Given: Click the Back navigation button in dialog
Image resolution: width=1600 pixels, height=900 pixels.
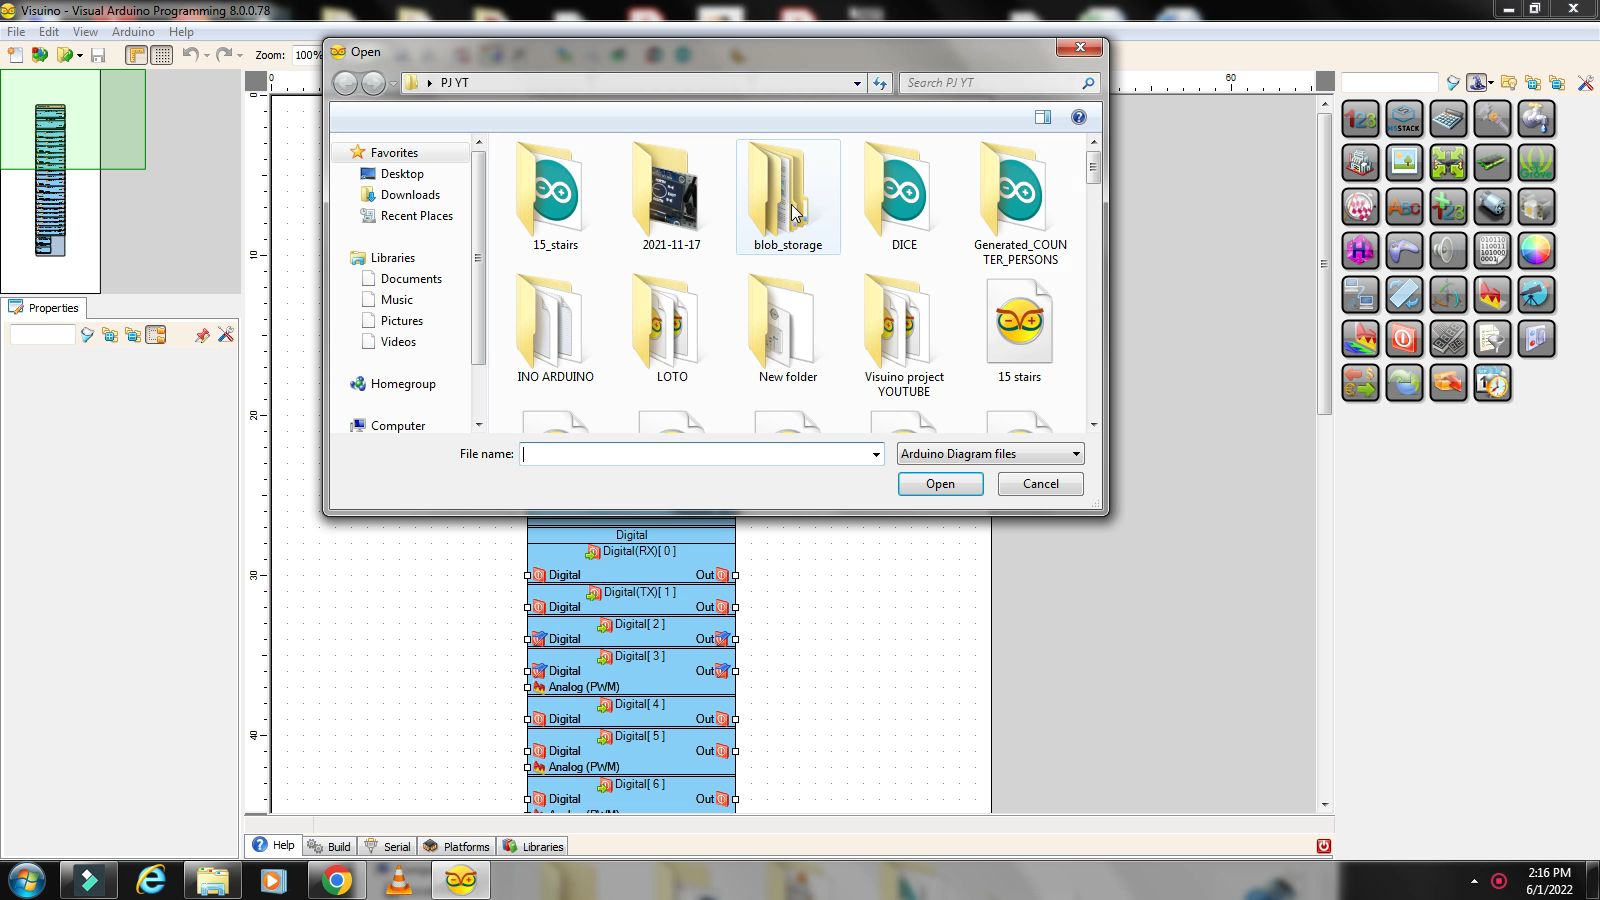Looking at the screenshot, I should (345, 83).
